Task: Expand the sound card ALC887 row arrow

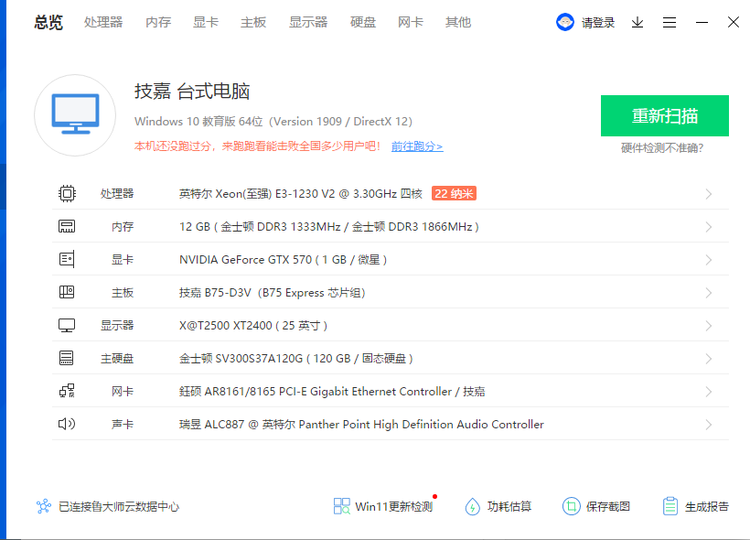Action: (708, 425)
